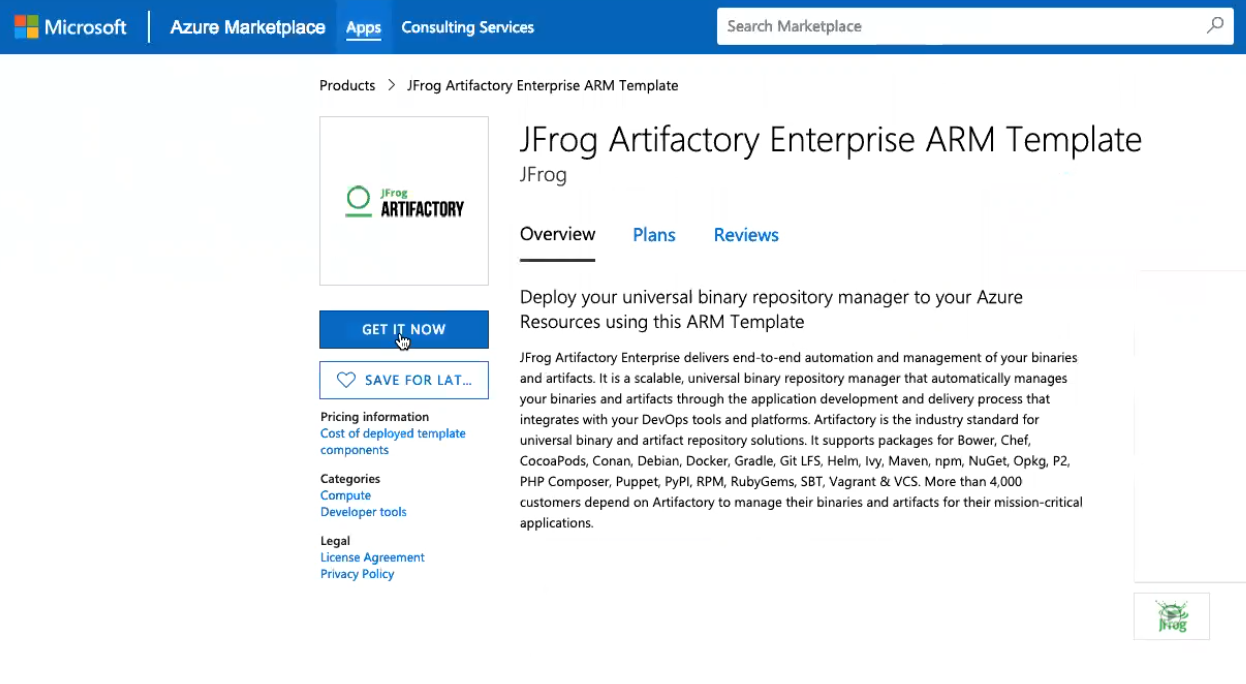Open the Apps menu in the navigation bar
Image resolution: width=1246 pixels, height=684 pixels.
click(x=363, y=27)
